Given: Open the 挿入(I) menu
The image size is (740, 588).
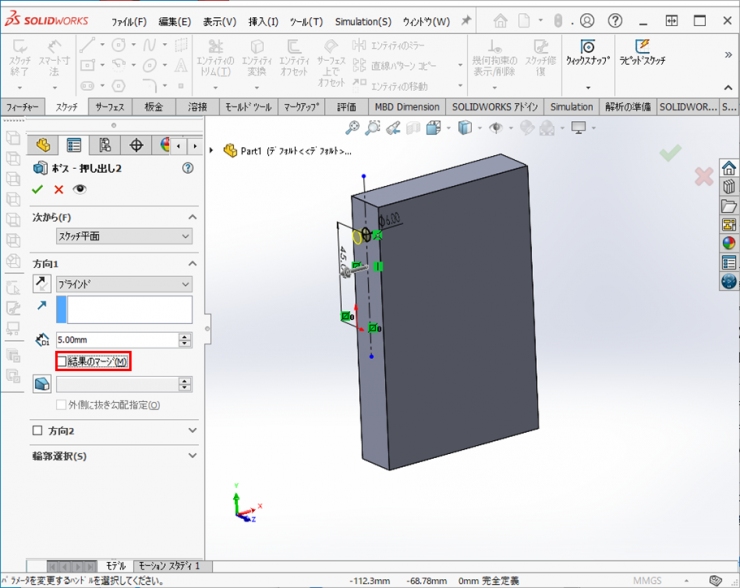Looking at the screenshot, I should tap(264, 21).
